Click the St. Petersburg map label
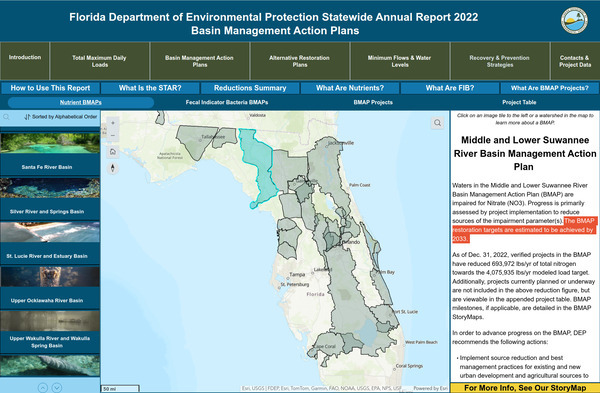 (x=295, y=284)
